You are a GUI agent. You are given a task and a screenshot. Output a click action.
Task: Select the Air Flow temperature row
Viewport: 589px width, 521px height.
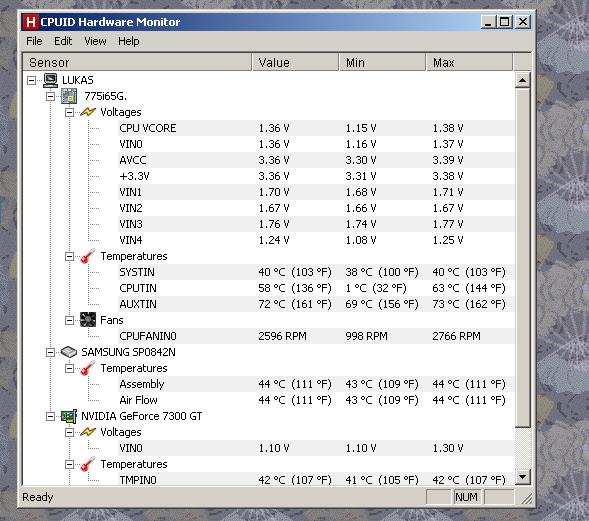tap(316, 400)
